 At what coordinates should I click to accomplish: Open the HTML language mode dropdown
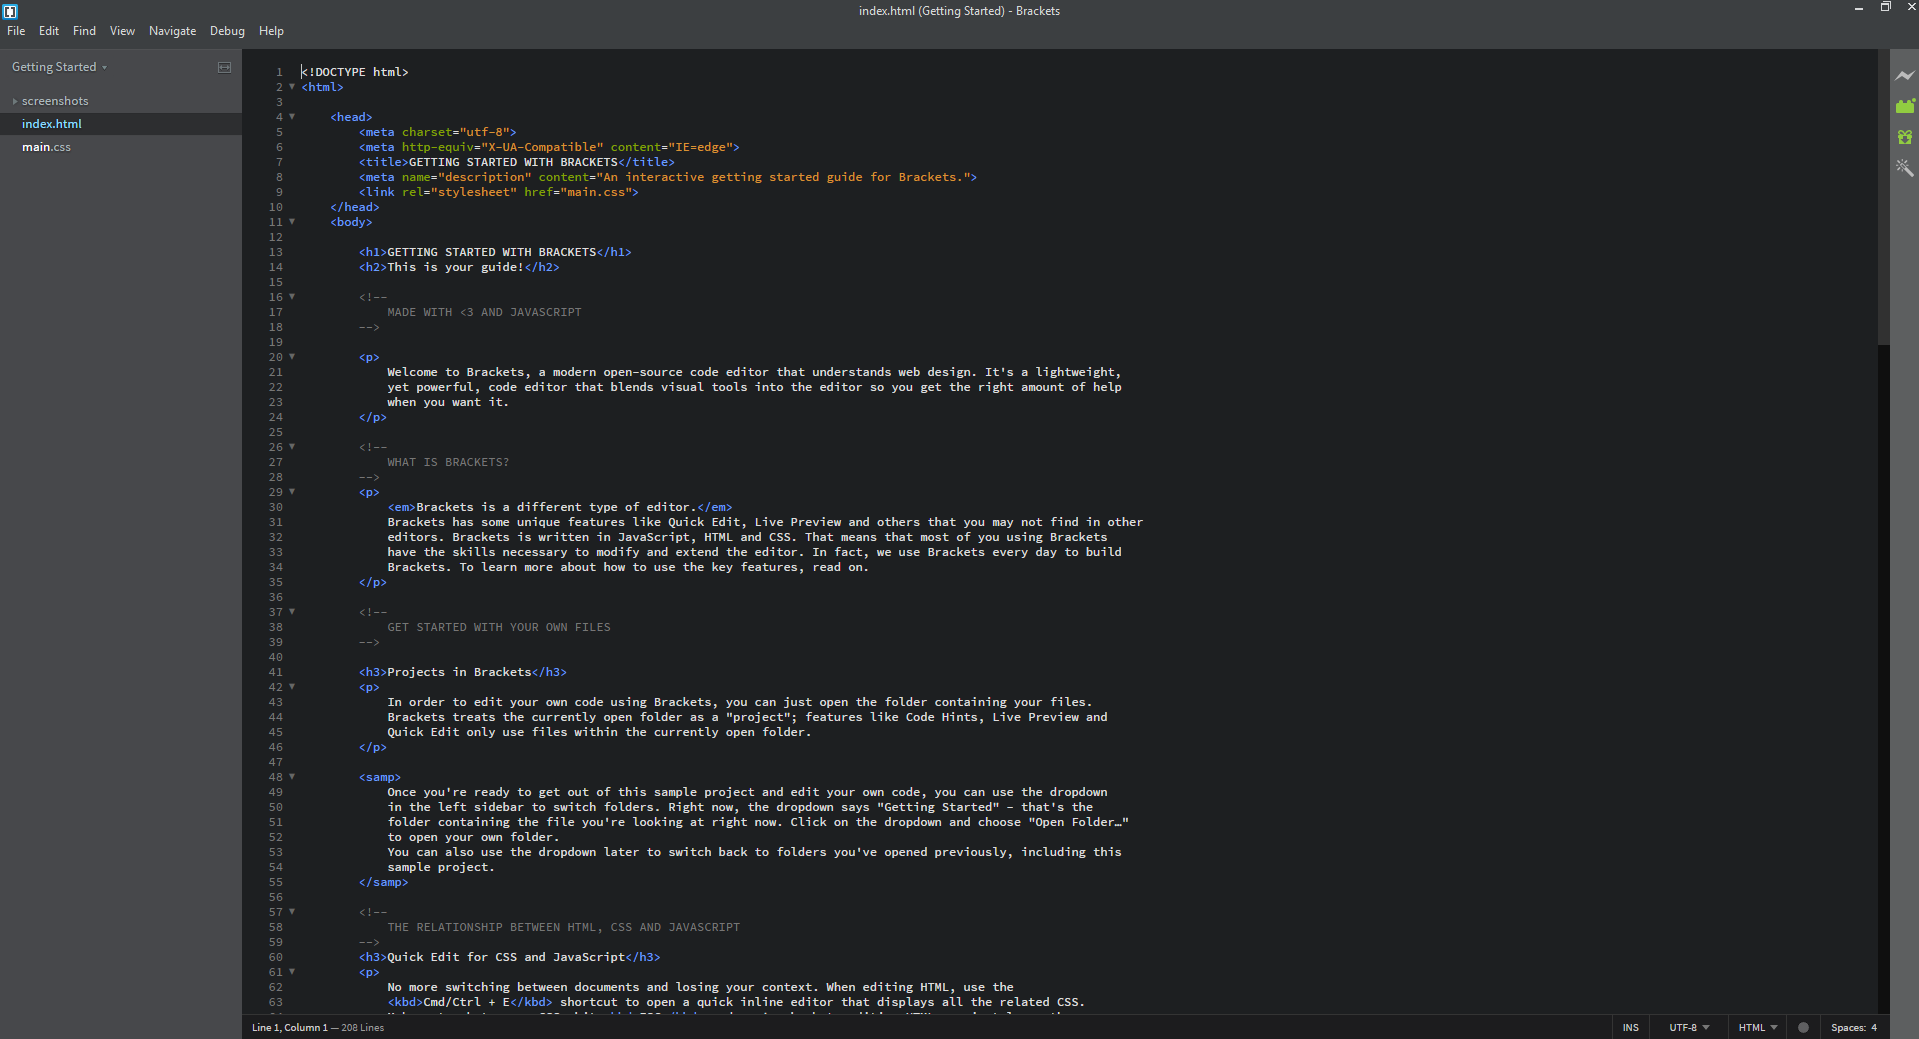point(1757,1027)
